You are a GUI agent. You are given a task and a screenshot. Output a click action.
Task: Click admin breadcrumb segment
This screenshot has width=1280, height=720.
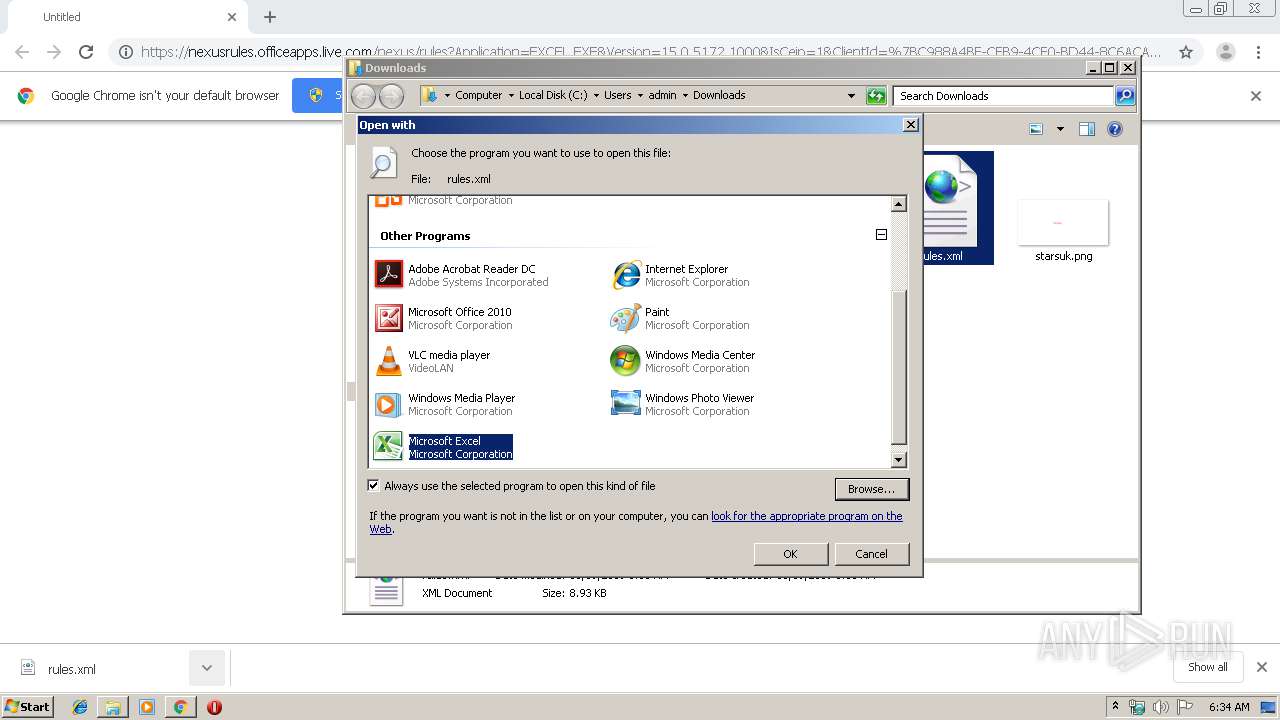662,95
